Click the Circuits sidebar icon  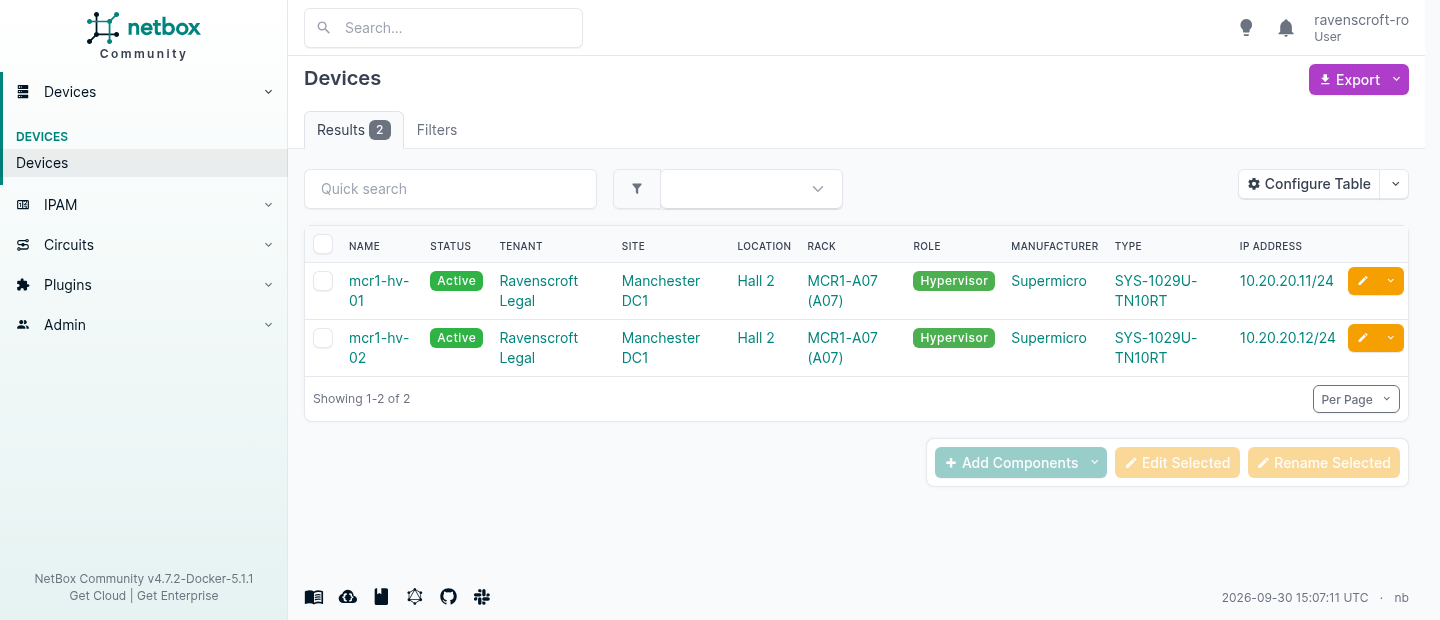(x=24, y=245)
